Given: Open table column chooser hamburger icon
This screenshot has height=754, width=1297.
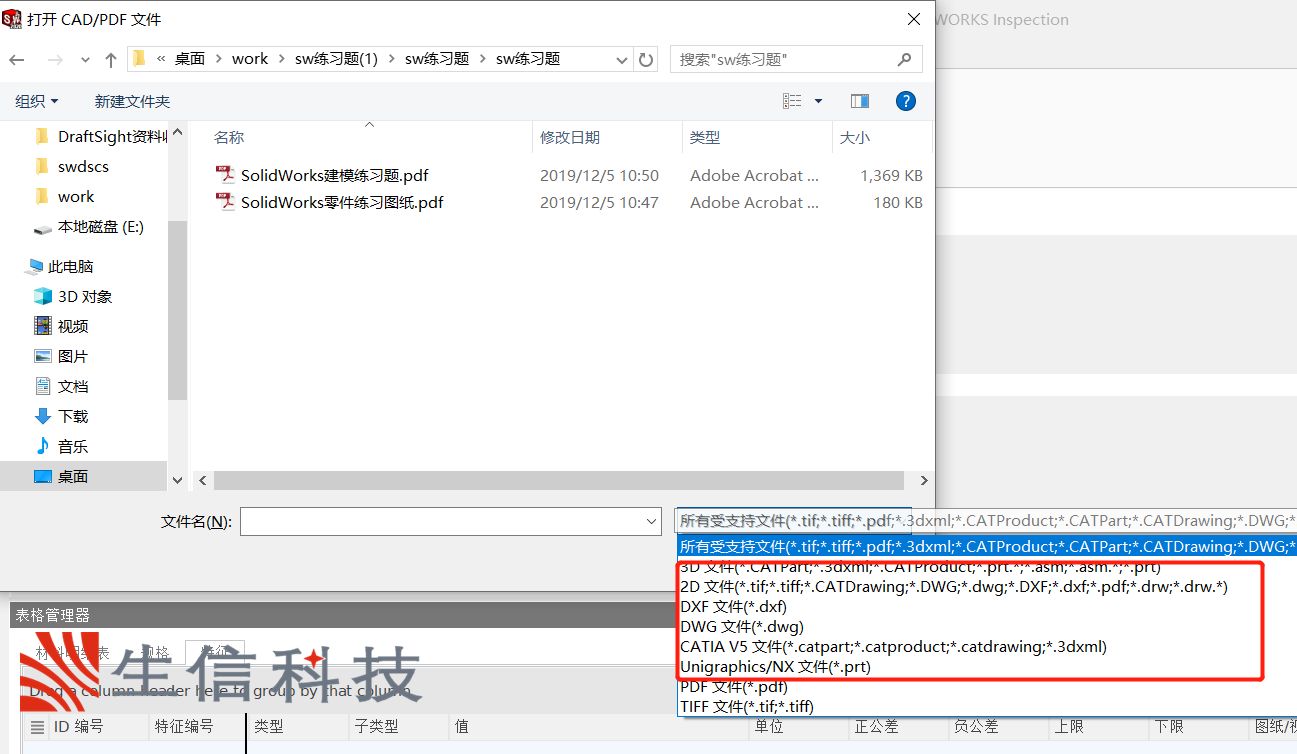Looking at the screenshot, I should [37, 727].
